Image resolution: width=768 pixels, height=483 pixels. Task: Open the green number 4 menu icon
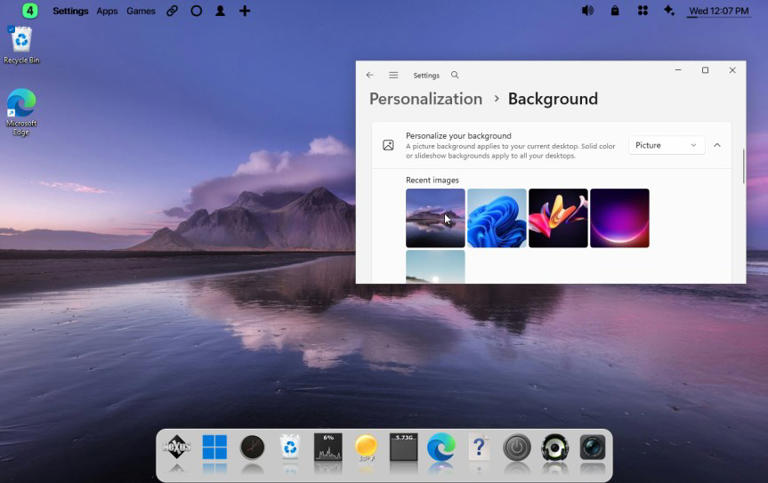30,10
